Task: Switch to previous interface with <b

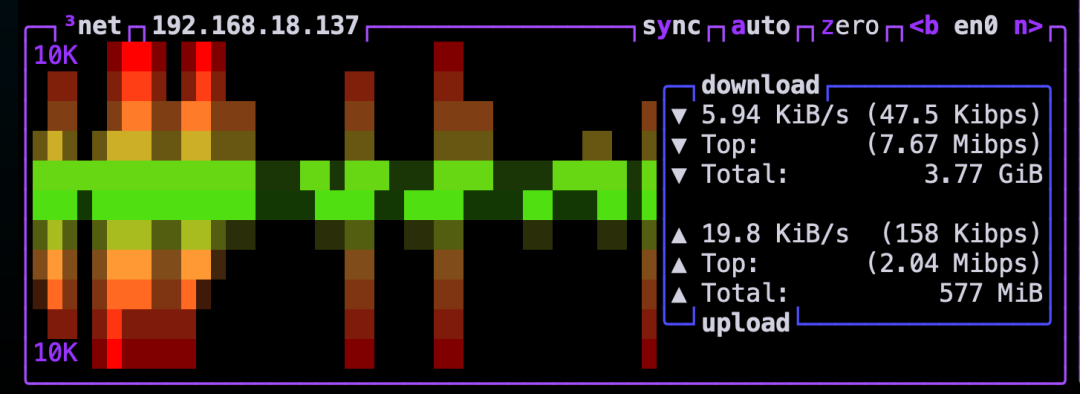Action: coord(924,27)
